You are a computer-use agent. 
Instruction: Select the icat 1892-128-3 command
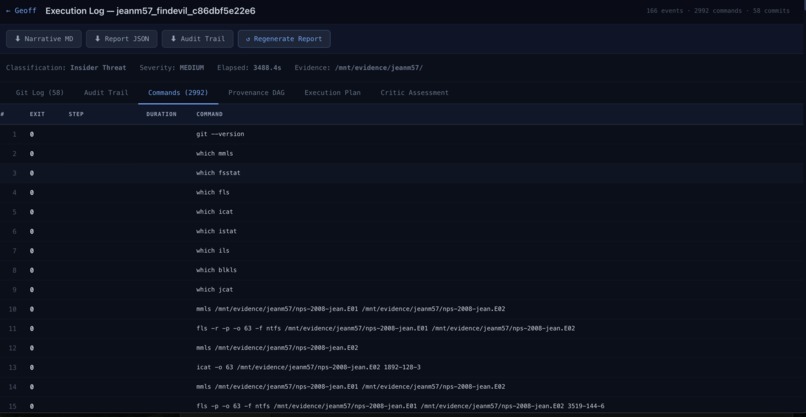(x=403, y=368)
